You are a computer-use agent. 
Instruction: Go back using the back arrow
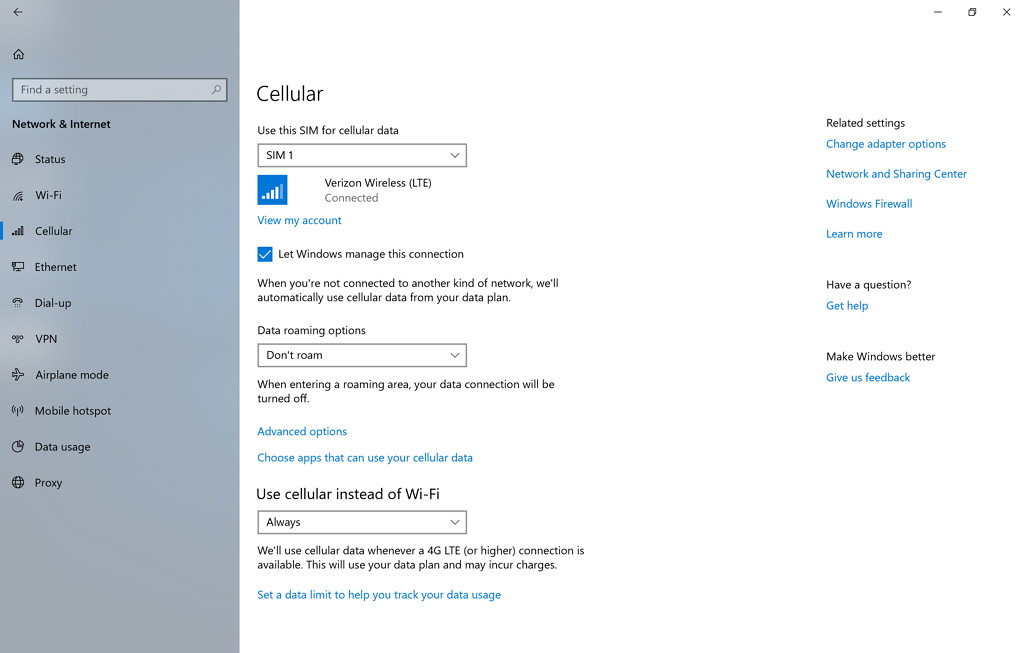click(18, 12)
